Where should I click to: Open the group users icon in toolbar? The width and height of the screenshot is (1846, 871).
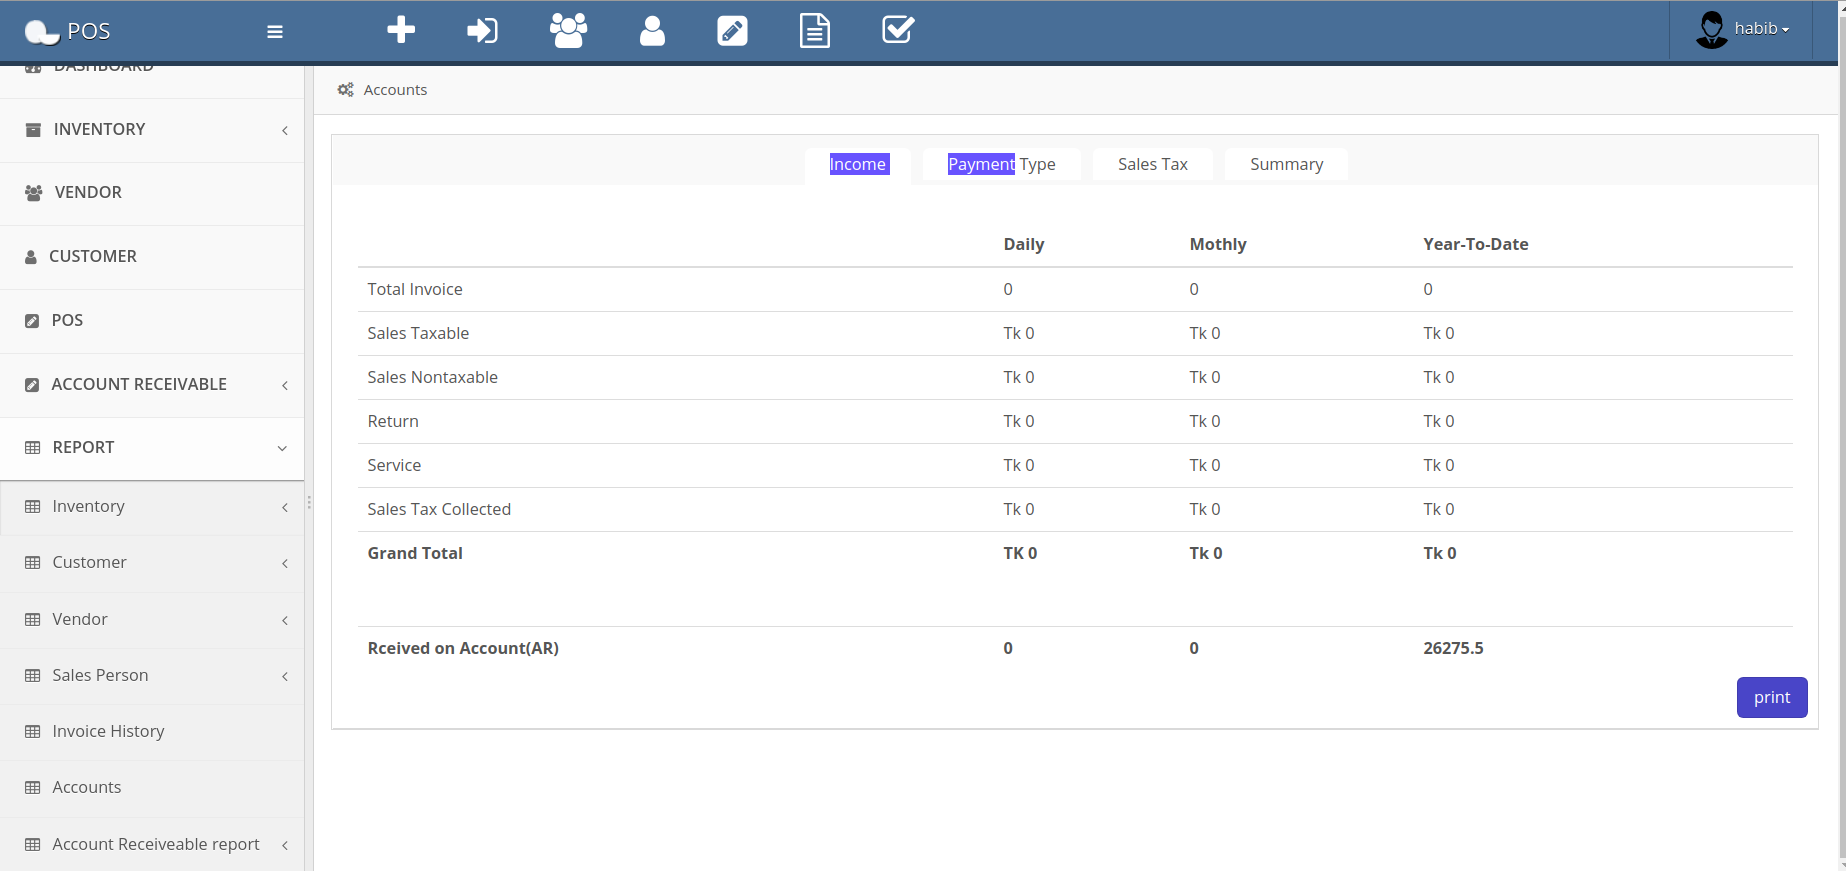click(568, 30)
